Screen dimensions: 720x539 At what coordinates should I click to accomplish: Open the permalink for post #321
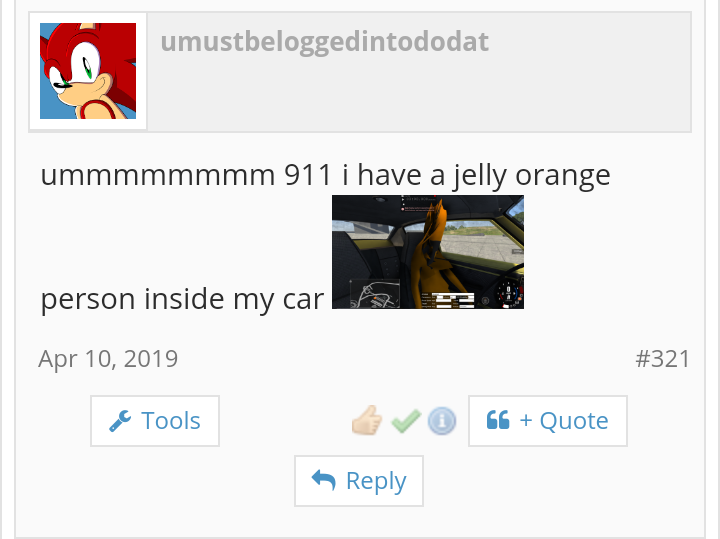click(662, 359)
